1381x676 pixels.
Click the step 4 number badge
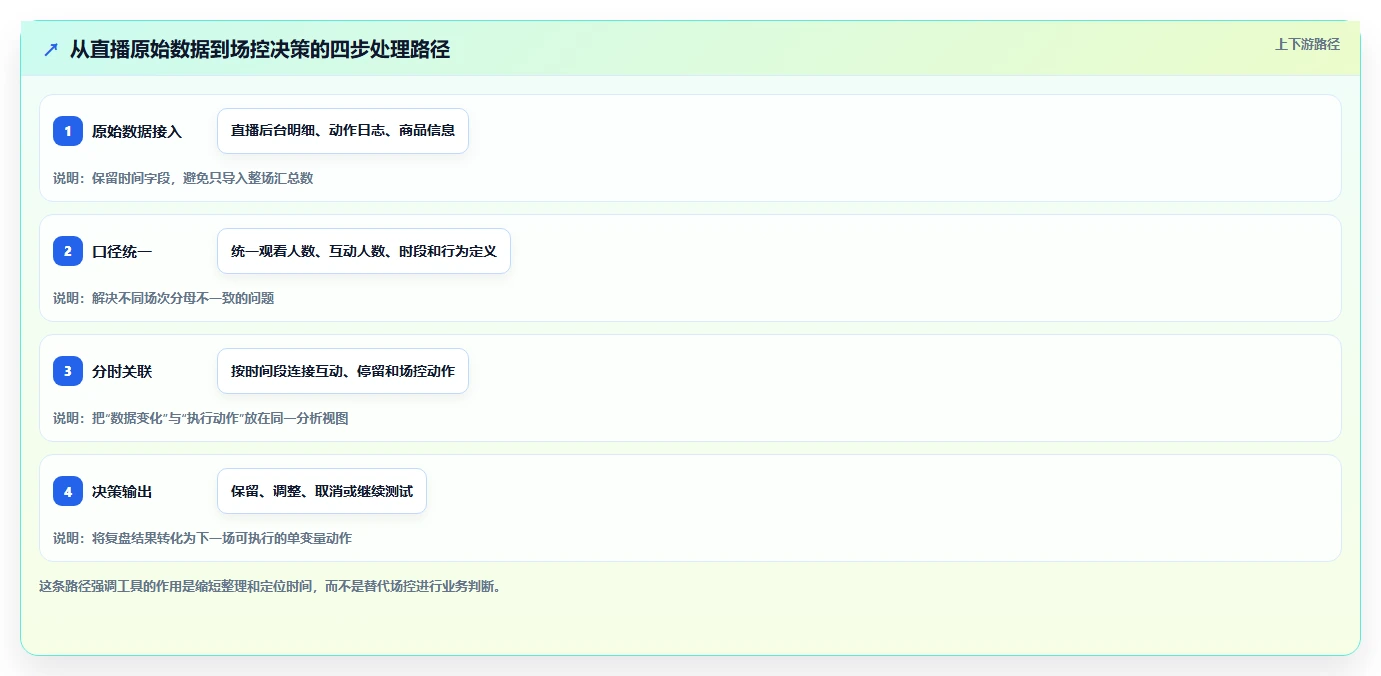point(68,491)
